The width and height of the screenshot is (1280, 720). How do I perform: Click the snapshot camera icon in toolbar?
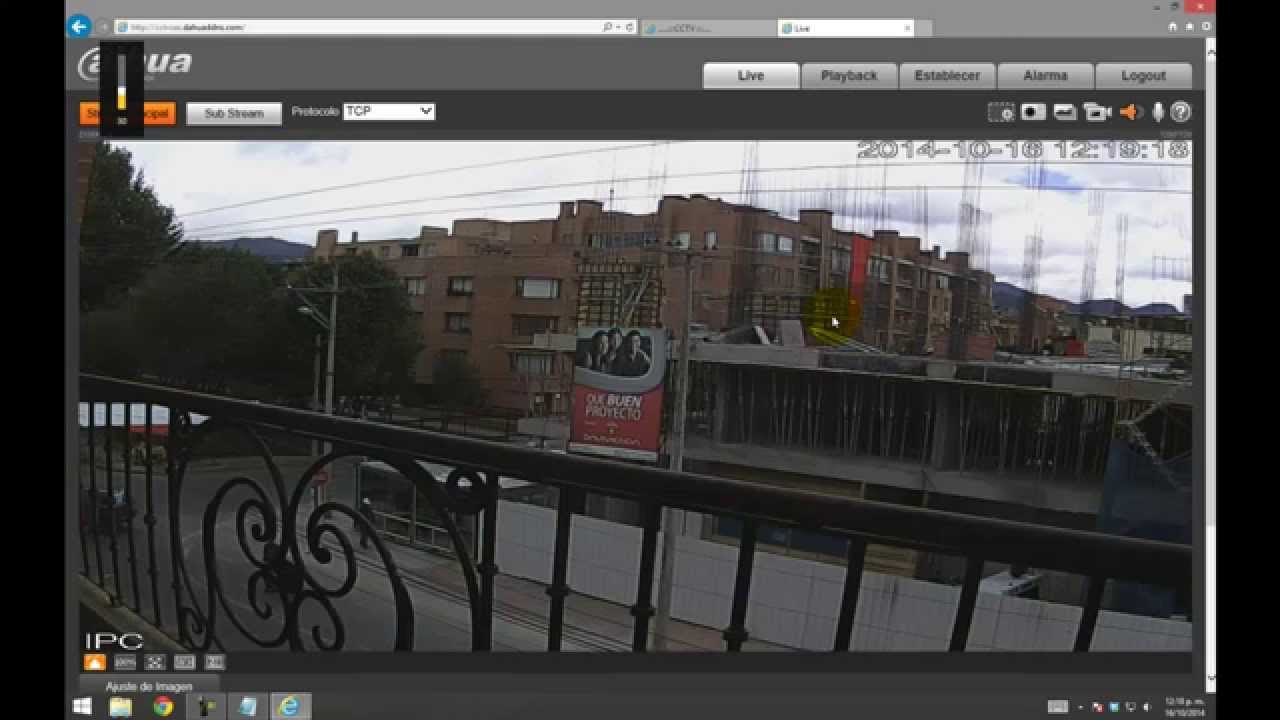1033,112
